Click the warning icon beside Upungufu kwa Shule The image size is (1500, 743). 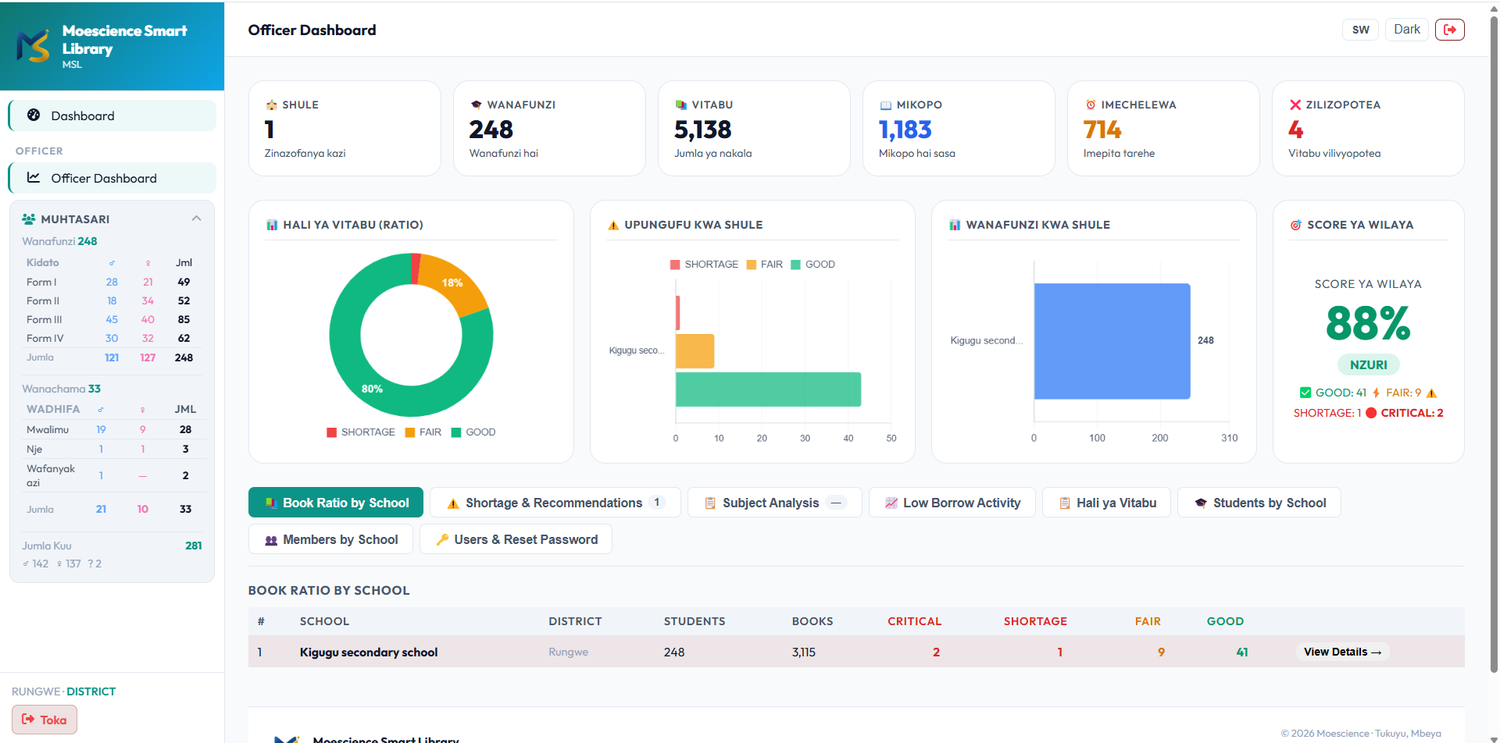(x=613, y=225)
